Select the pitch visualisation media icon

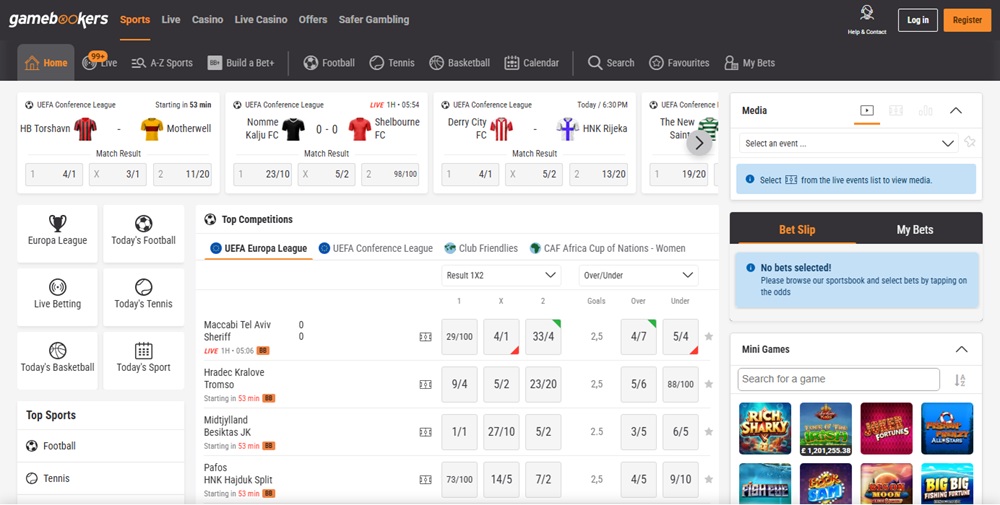896,110
